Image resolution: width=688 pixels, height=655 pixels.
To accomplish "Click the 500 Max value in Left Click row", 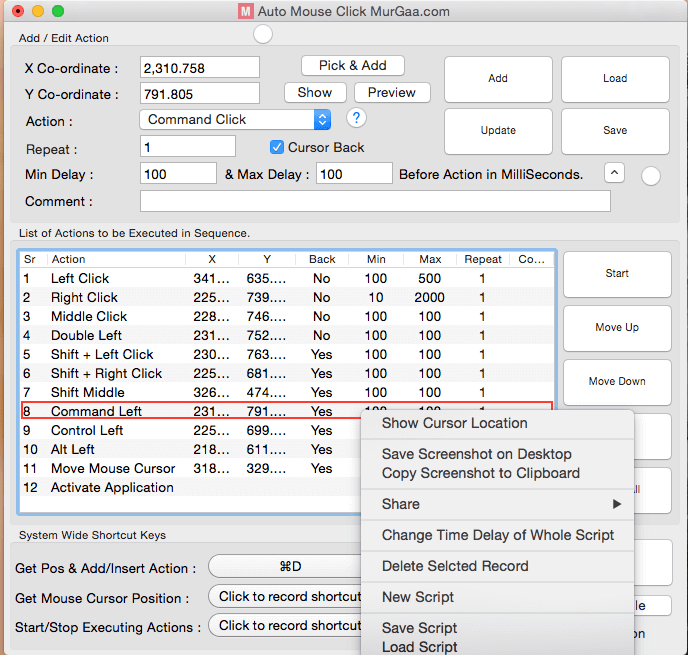I will tap(430, 279).
